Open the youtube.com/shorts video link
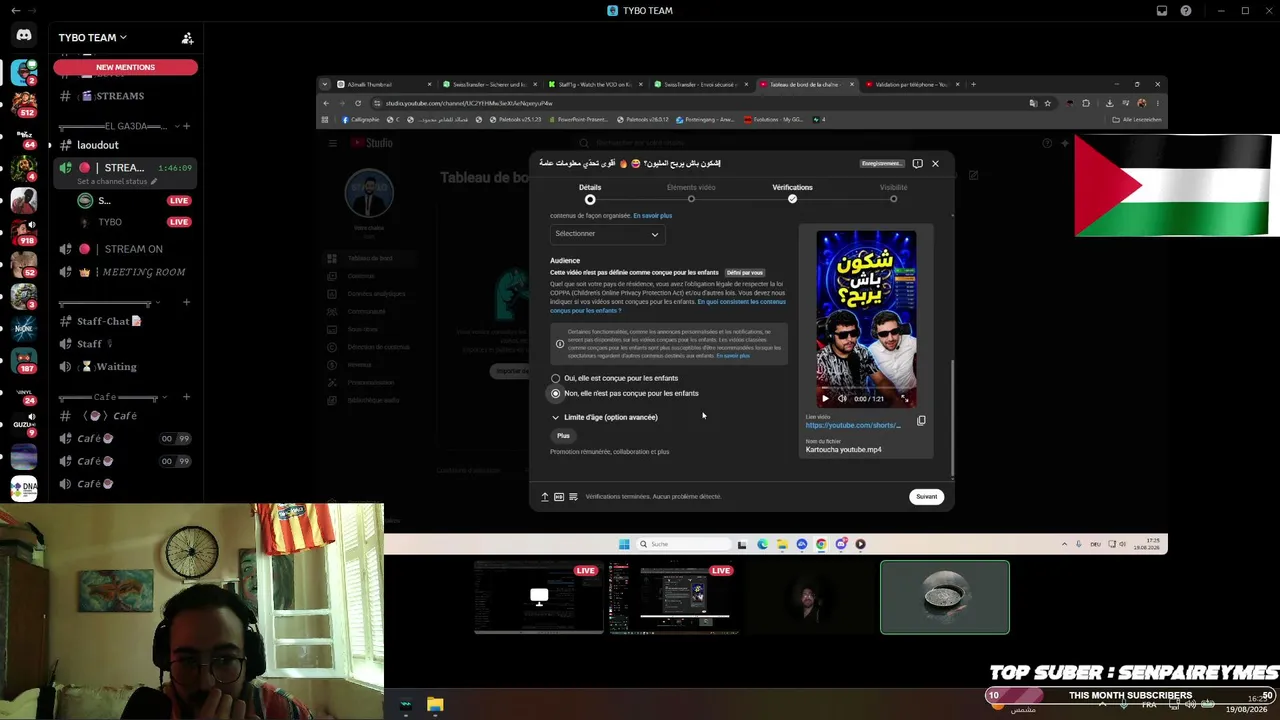The image size is (1280, 720). pyautogui.click(x=853, y=425)
